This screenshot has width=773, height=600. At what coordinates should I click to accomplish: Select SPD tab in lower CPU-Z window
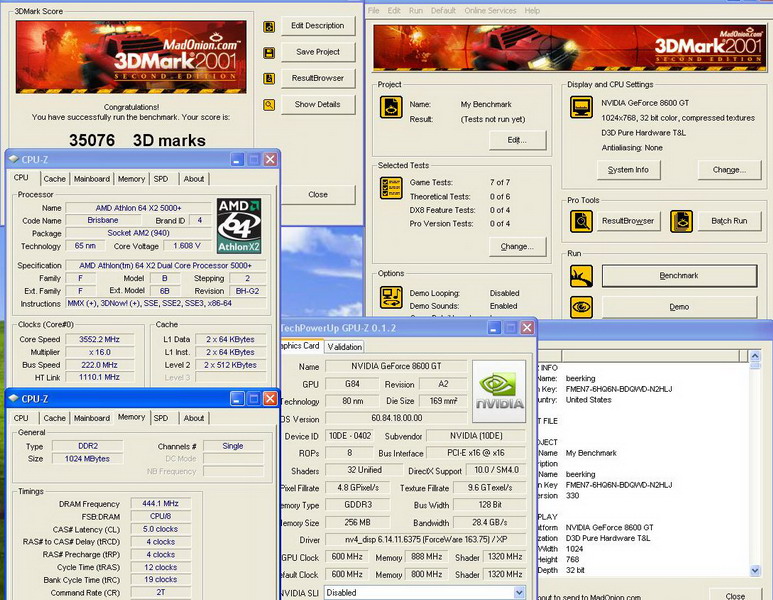[161, 418]
